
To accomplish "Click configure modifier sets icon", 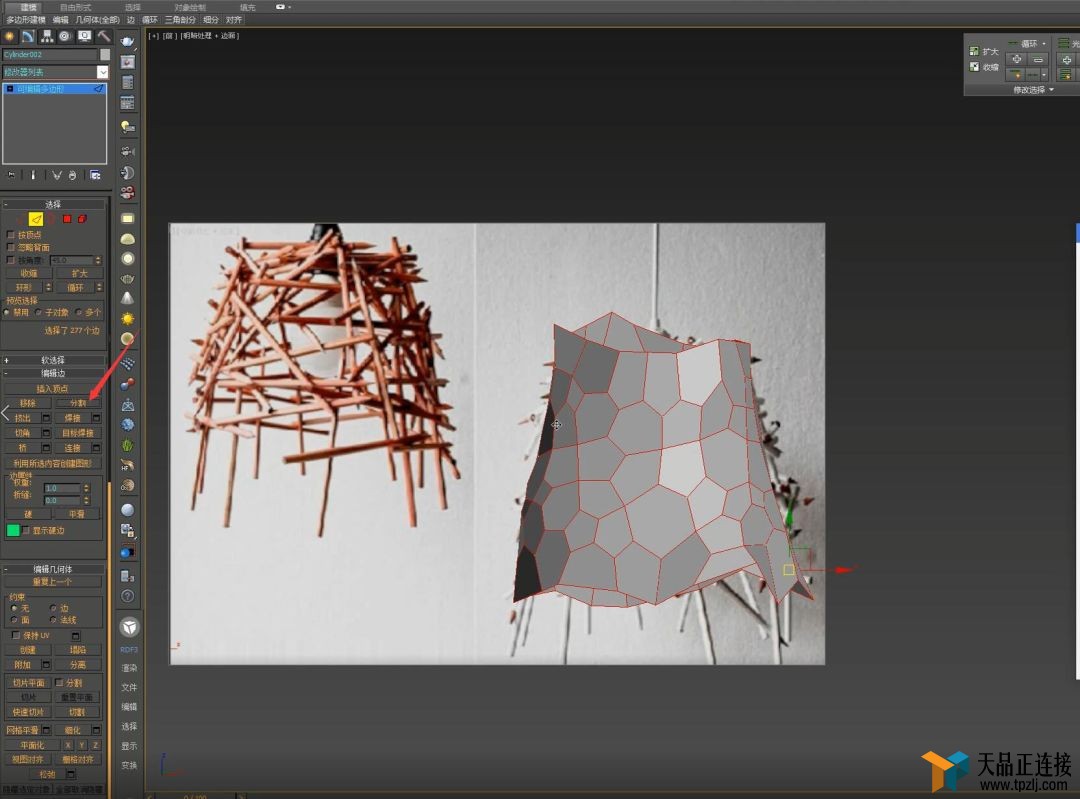I will 95,175.
